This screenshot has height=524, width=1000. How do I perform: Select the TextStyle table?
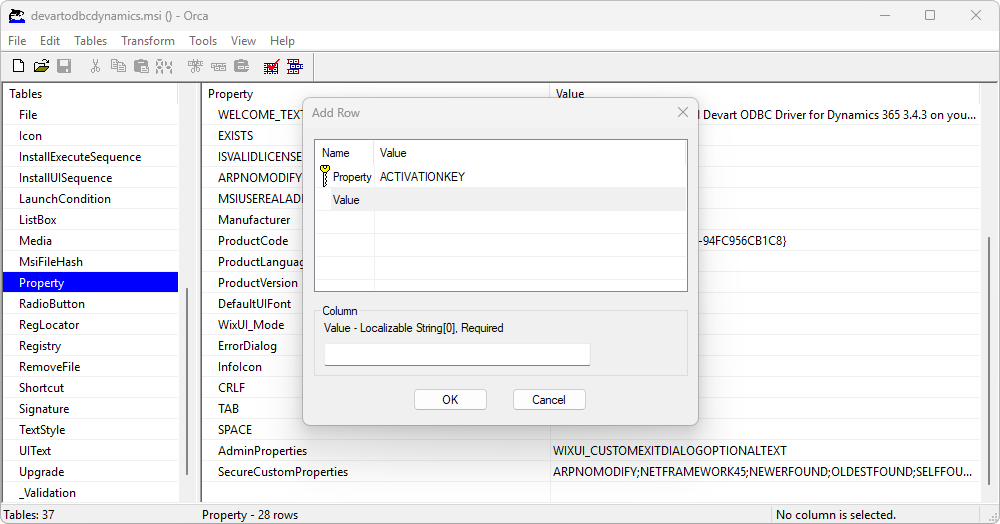tap(91, 430)
